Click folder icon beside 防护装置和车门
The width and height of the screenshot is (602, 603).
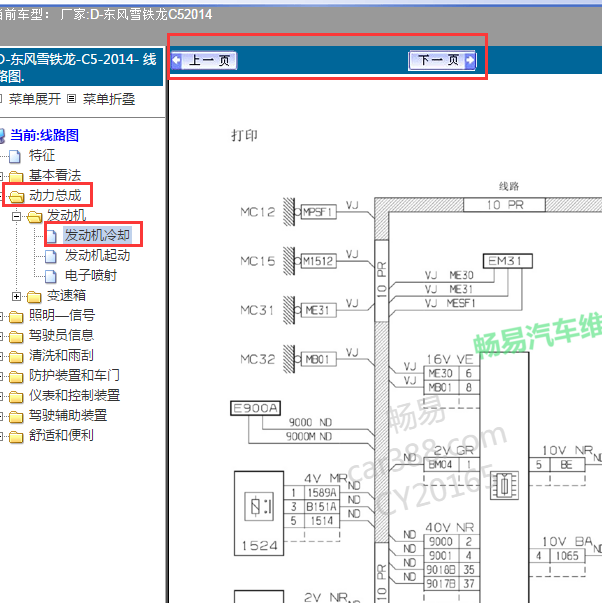16,376
